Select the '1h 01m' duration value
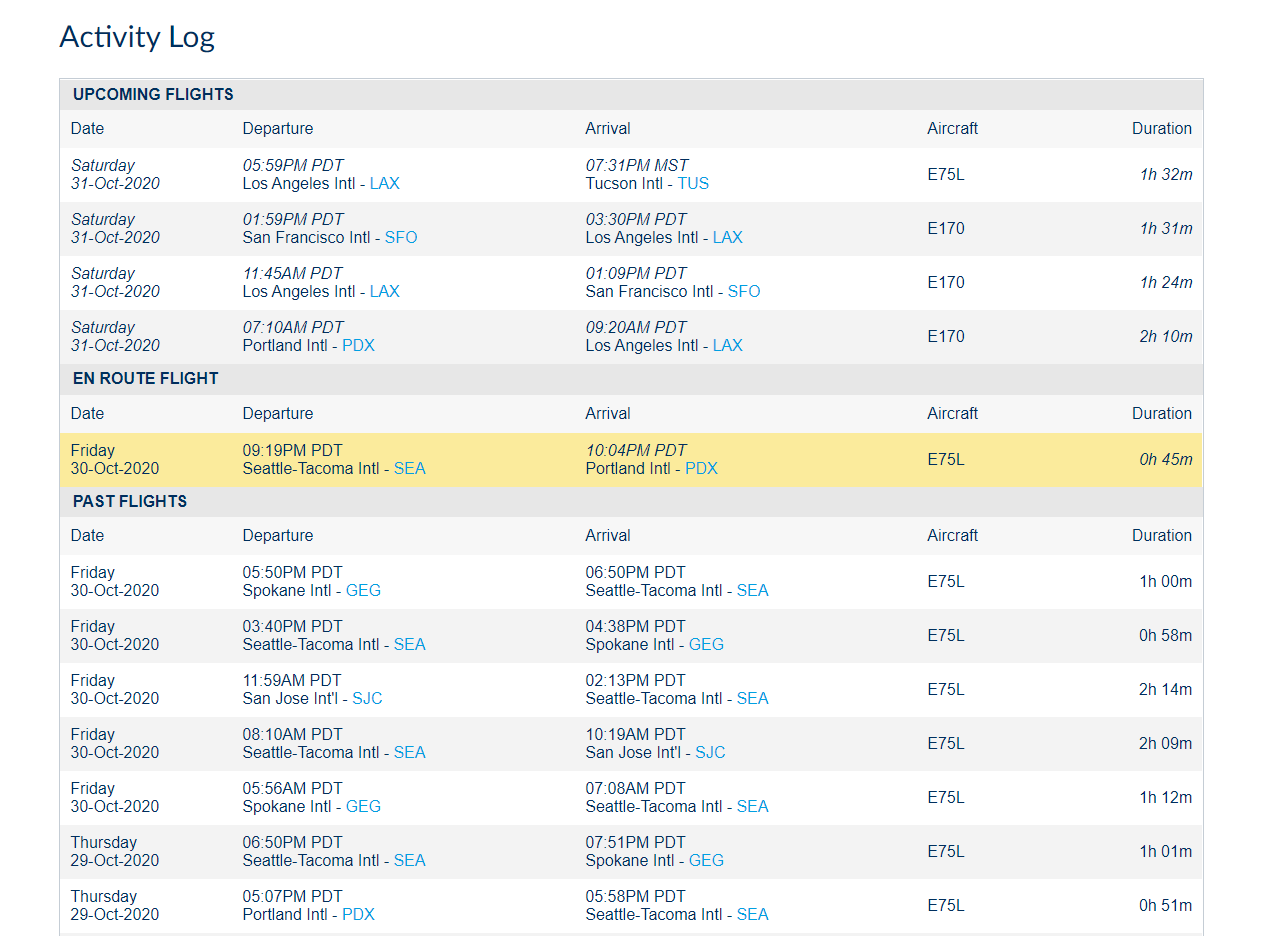This screenshot has width=1267, height=936. click(1166, 852)
